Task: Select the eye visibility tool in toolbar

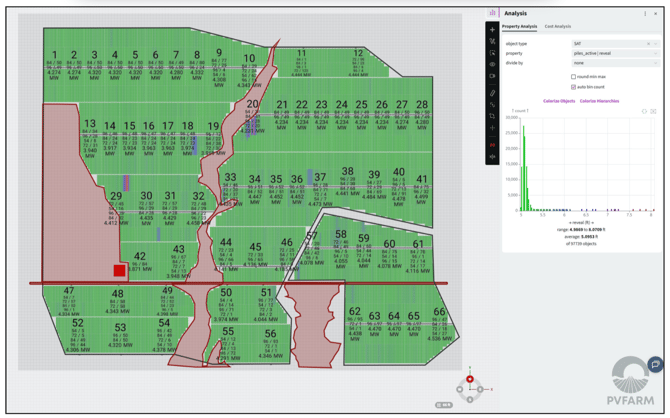Action: [x=492, y=64]
